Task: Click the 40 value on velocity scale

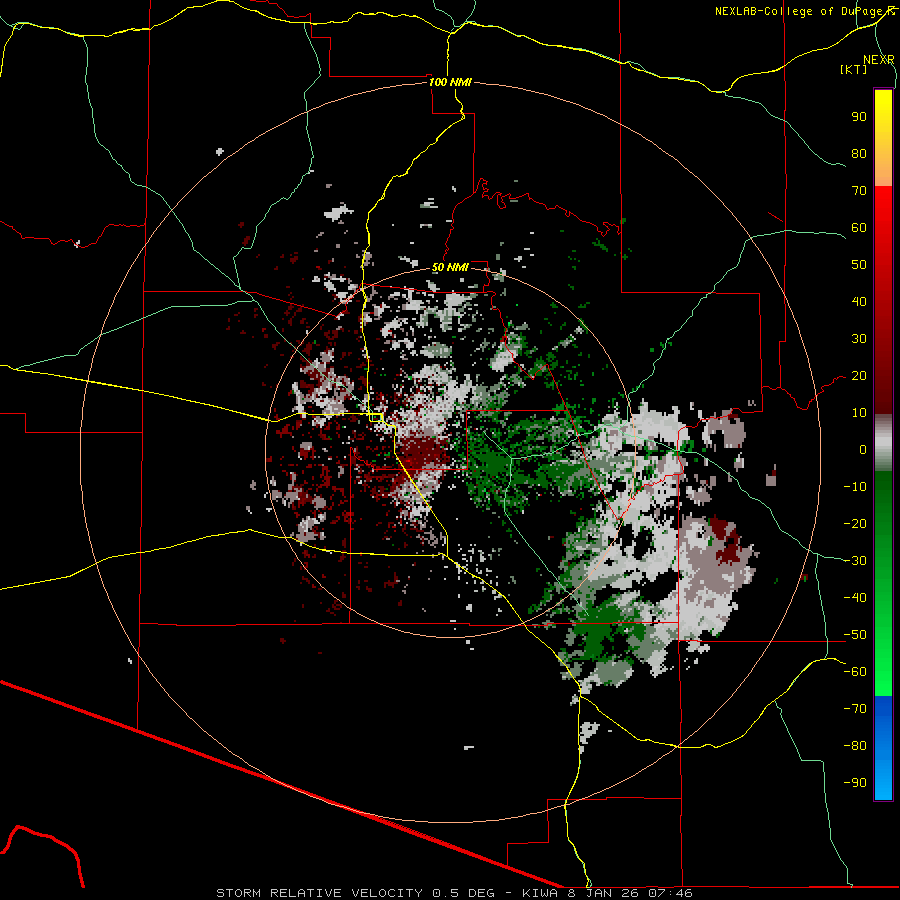Action: [859, 302]
